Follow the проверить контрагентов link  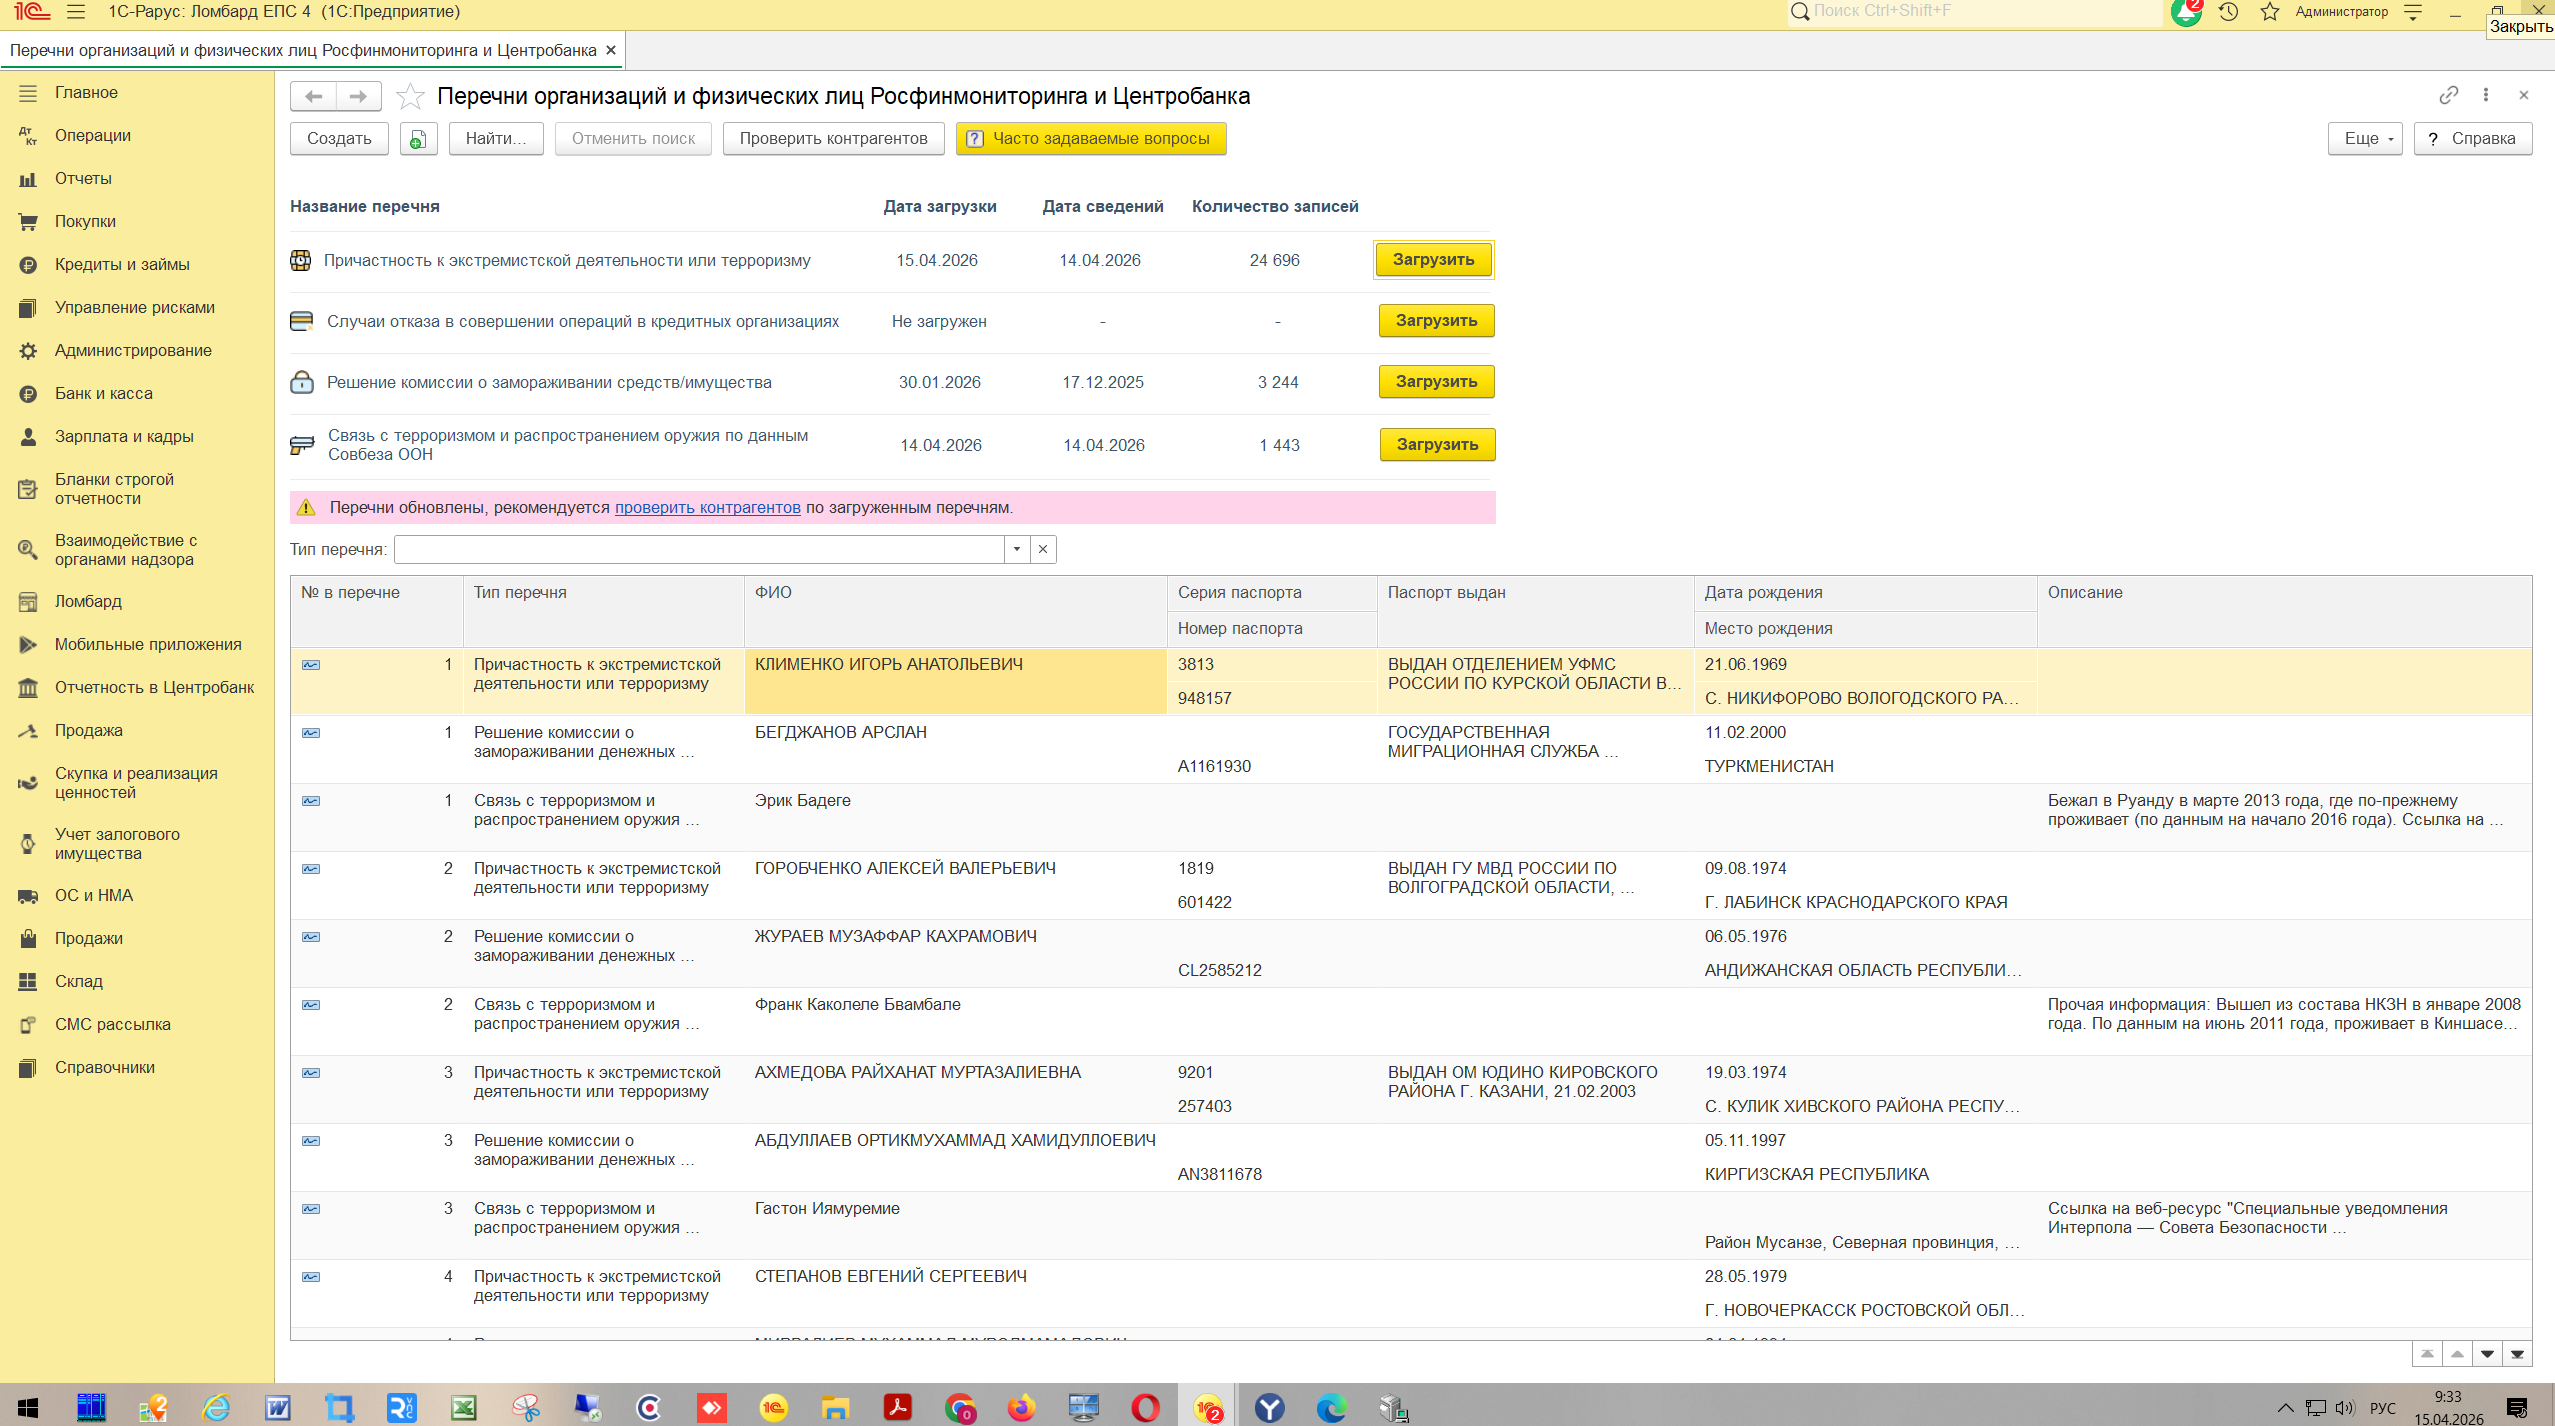(707, 508)
